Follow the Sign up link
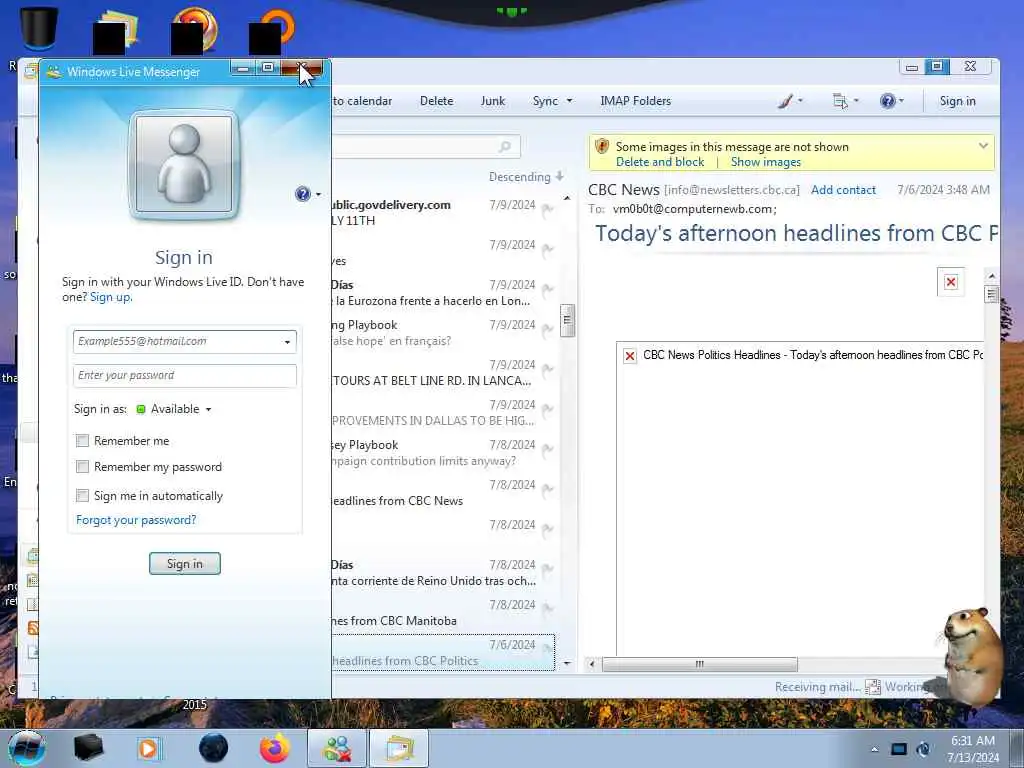Viewport: 1024px width, 768px height. 111,297
